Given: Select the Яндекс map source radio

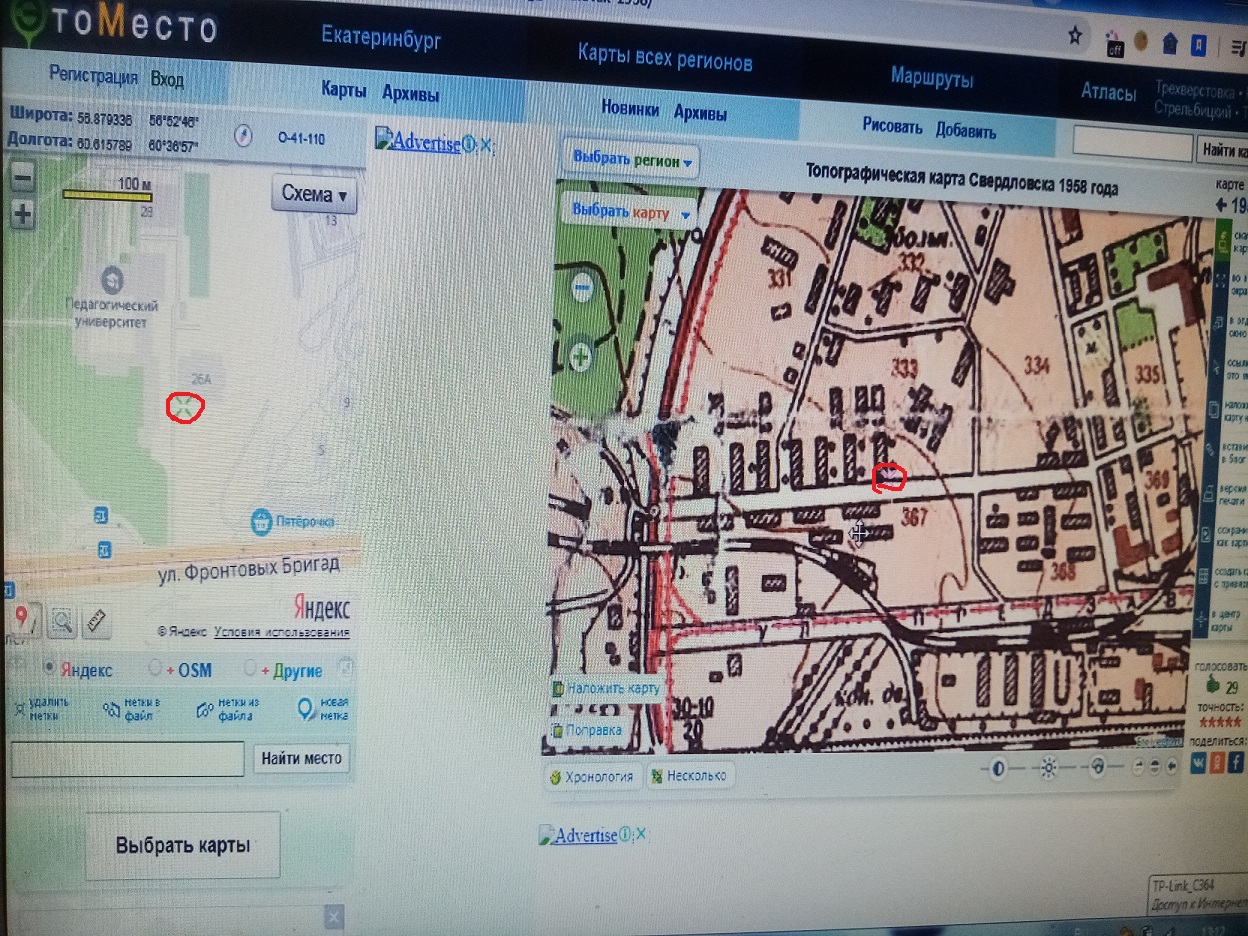Looking at the screenshot, I should point(48,668).
